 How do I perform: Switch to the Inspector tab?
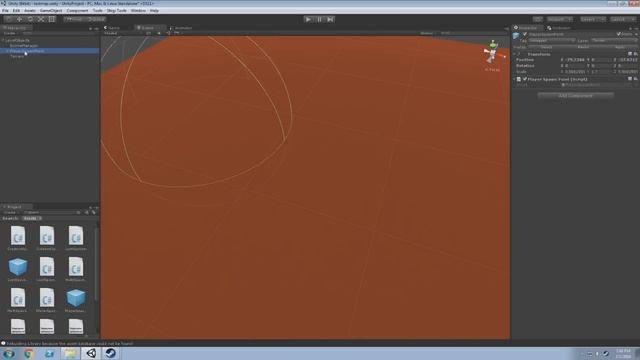[527, 28]
